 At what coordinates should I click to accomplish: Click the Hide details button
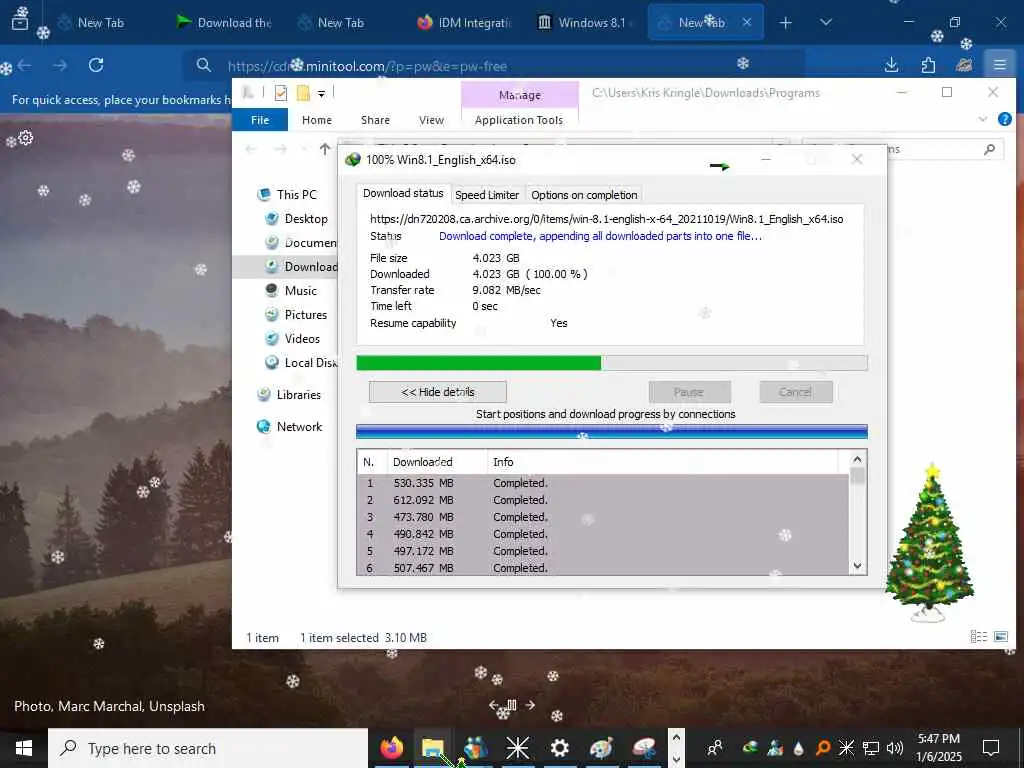point(438,392)
